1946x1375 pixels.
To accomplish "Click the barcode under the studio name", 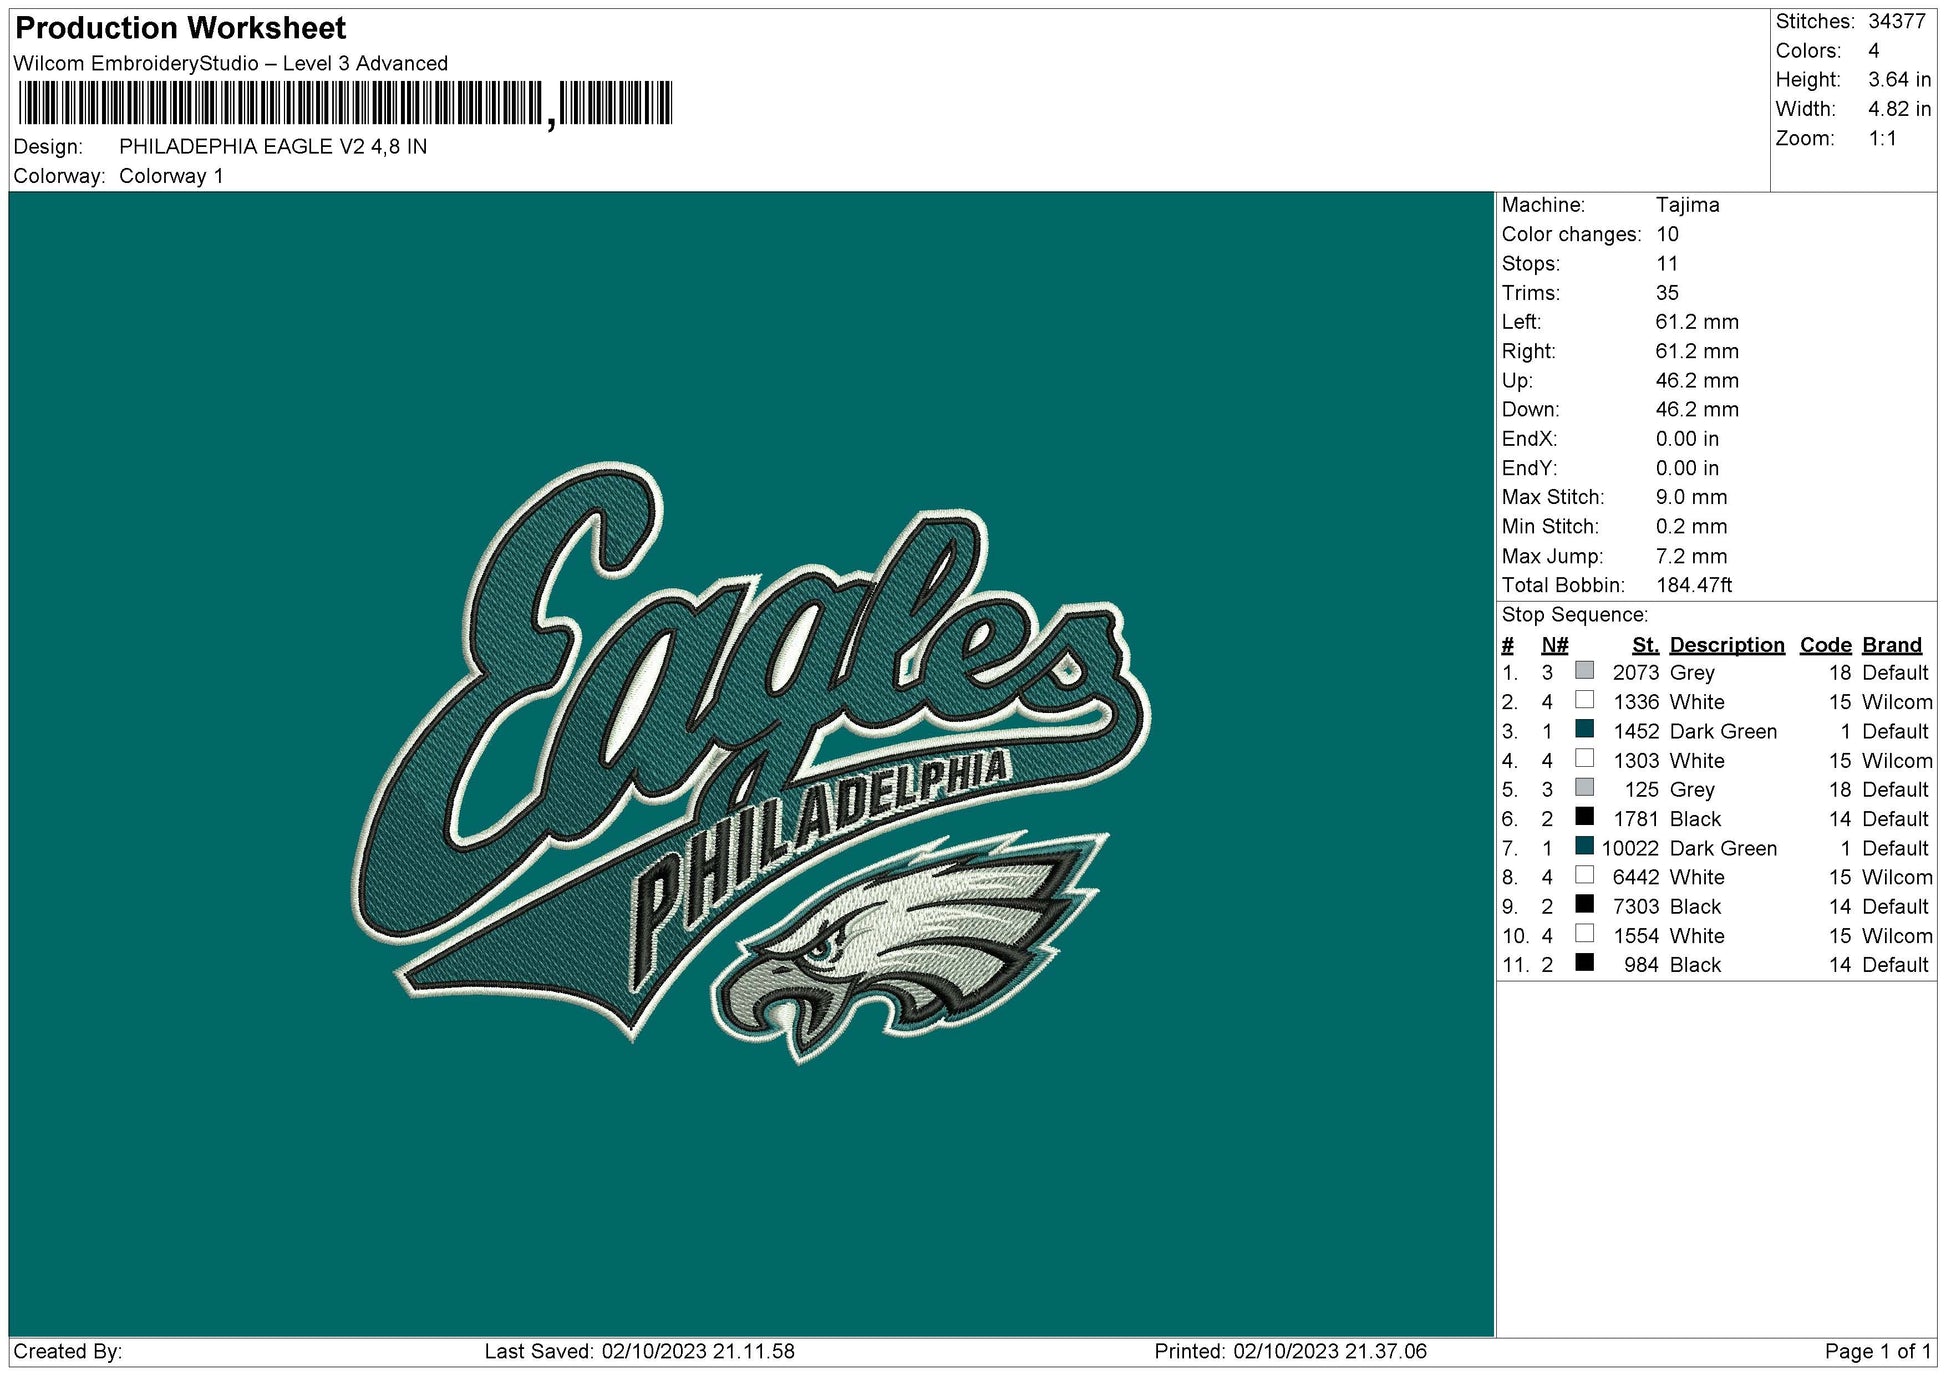I will [x=345, y=104].
